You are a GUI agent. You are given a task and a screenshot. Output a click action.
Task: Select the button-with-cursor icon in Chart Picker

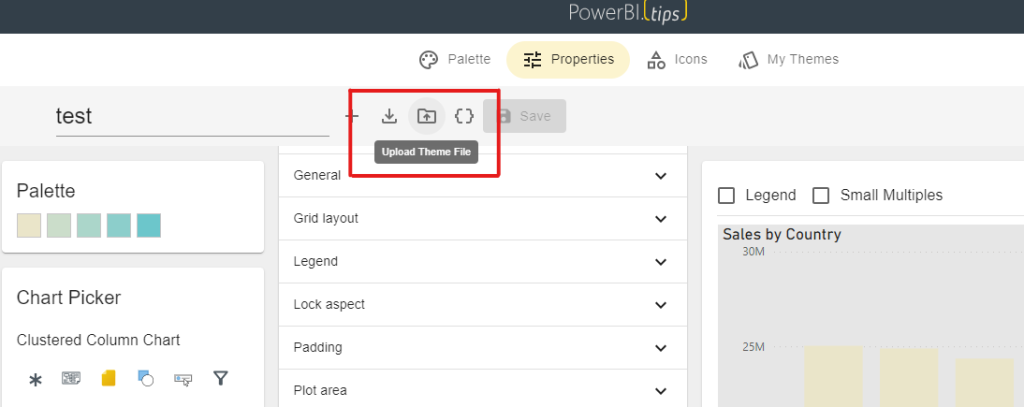pos(183,378)
